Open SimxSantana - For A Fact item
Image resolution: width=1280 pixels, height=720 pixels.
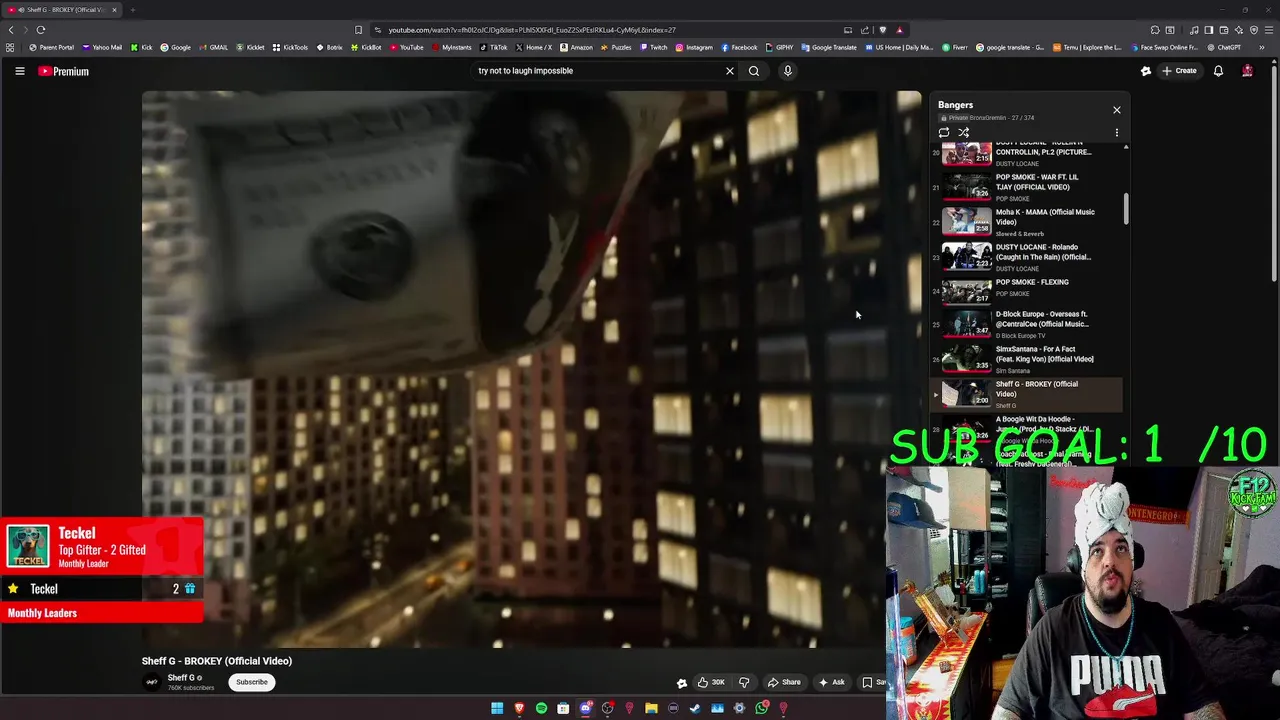click(x=1028, y=359)
